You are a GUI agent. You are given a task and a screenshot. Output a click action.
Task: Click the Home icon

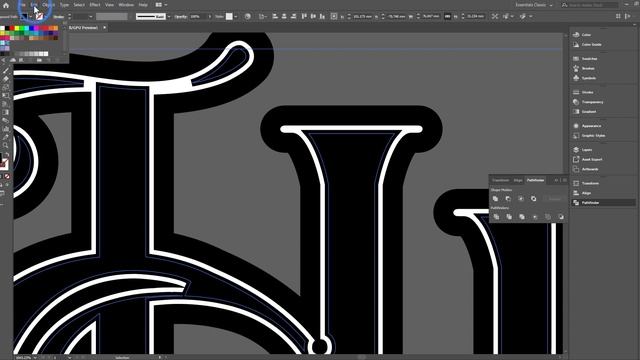tap(6, 5)
